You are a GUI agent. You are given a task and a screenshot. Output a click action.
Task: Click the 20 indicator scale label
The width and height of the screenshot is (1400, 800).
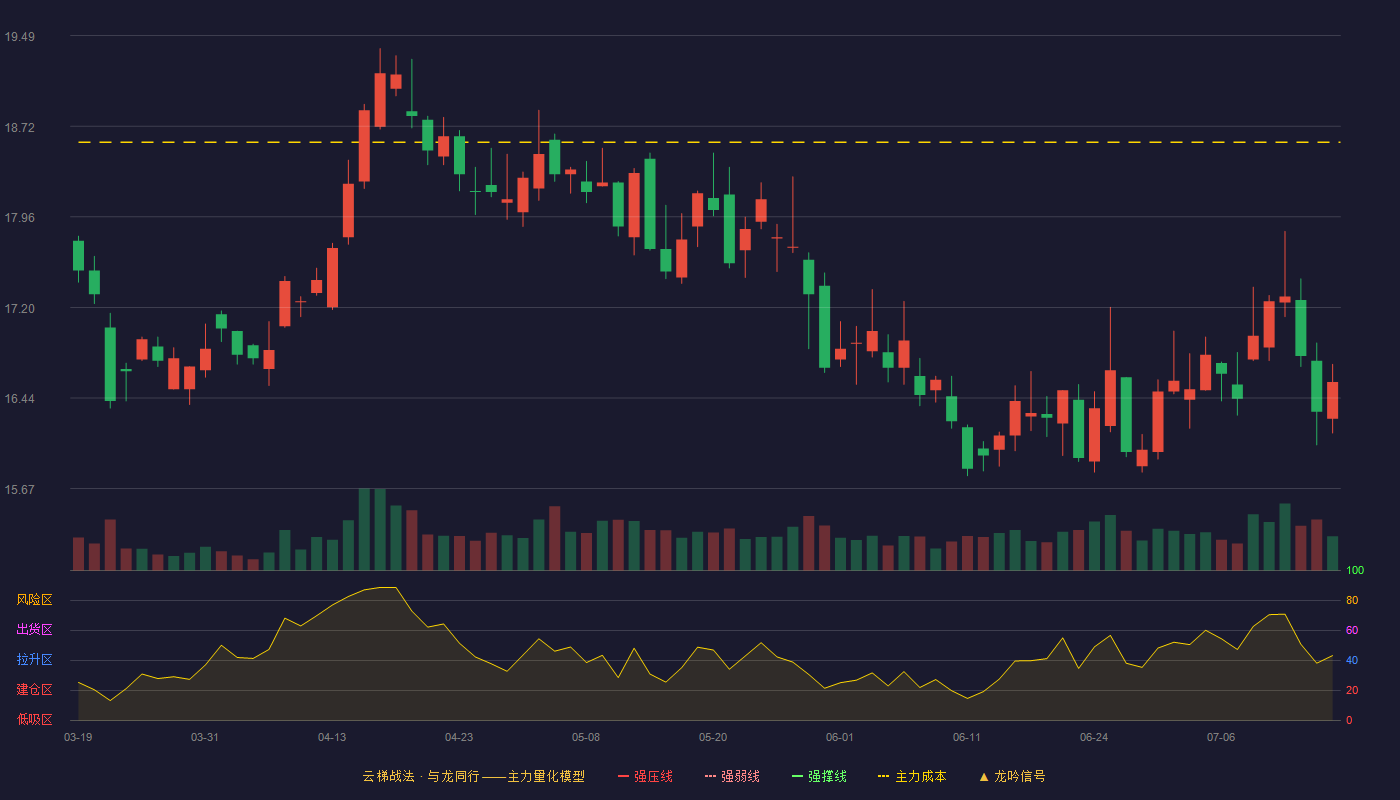(1352, 690)
